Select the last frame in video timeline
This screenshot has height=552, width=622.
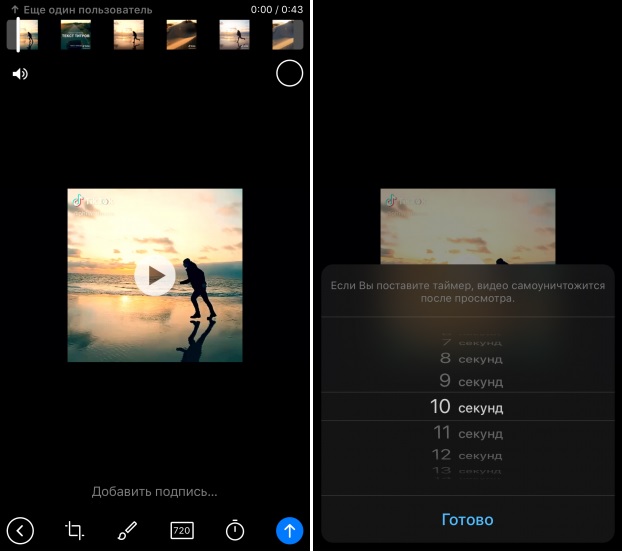(x=287, y=35)
